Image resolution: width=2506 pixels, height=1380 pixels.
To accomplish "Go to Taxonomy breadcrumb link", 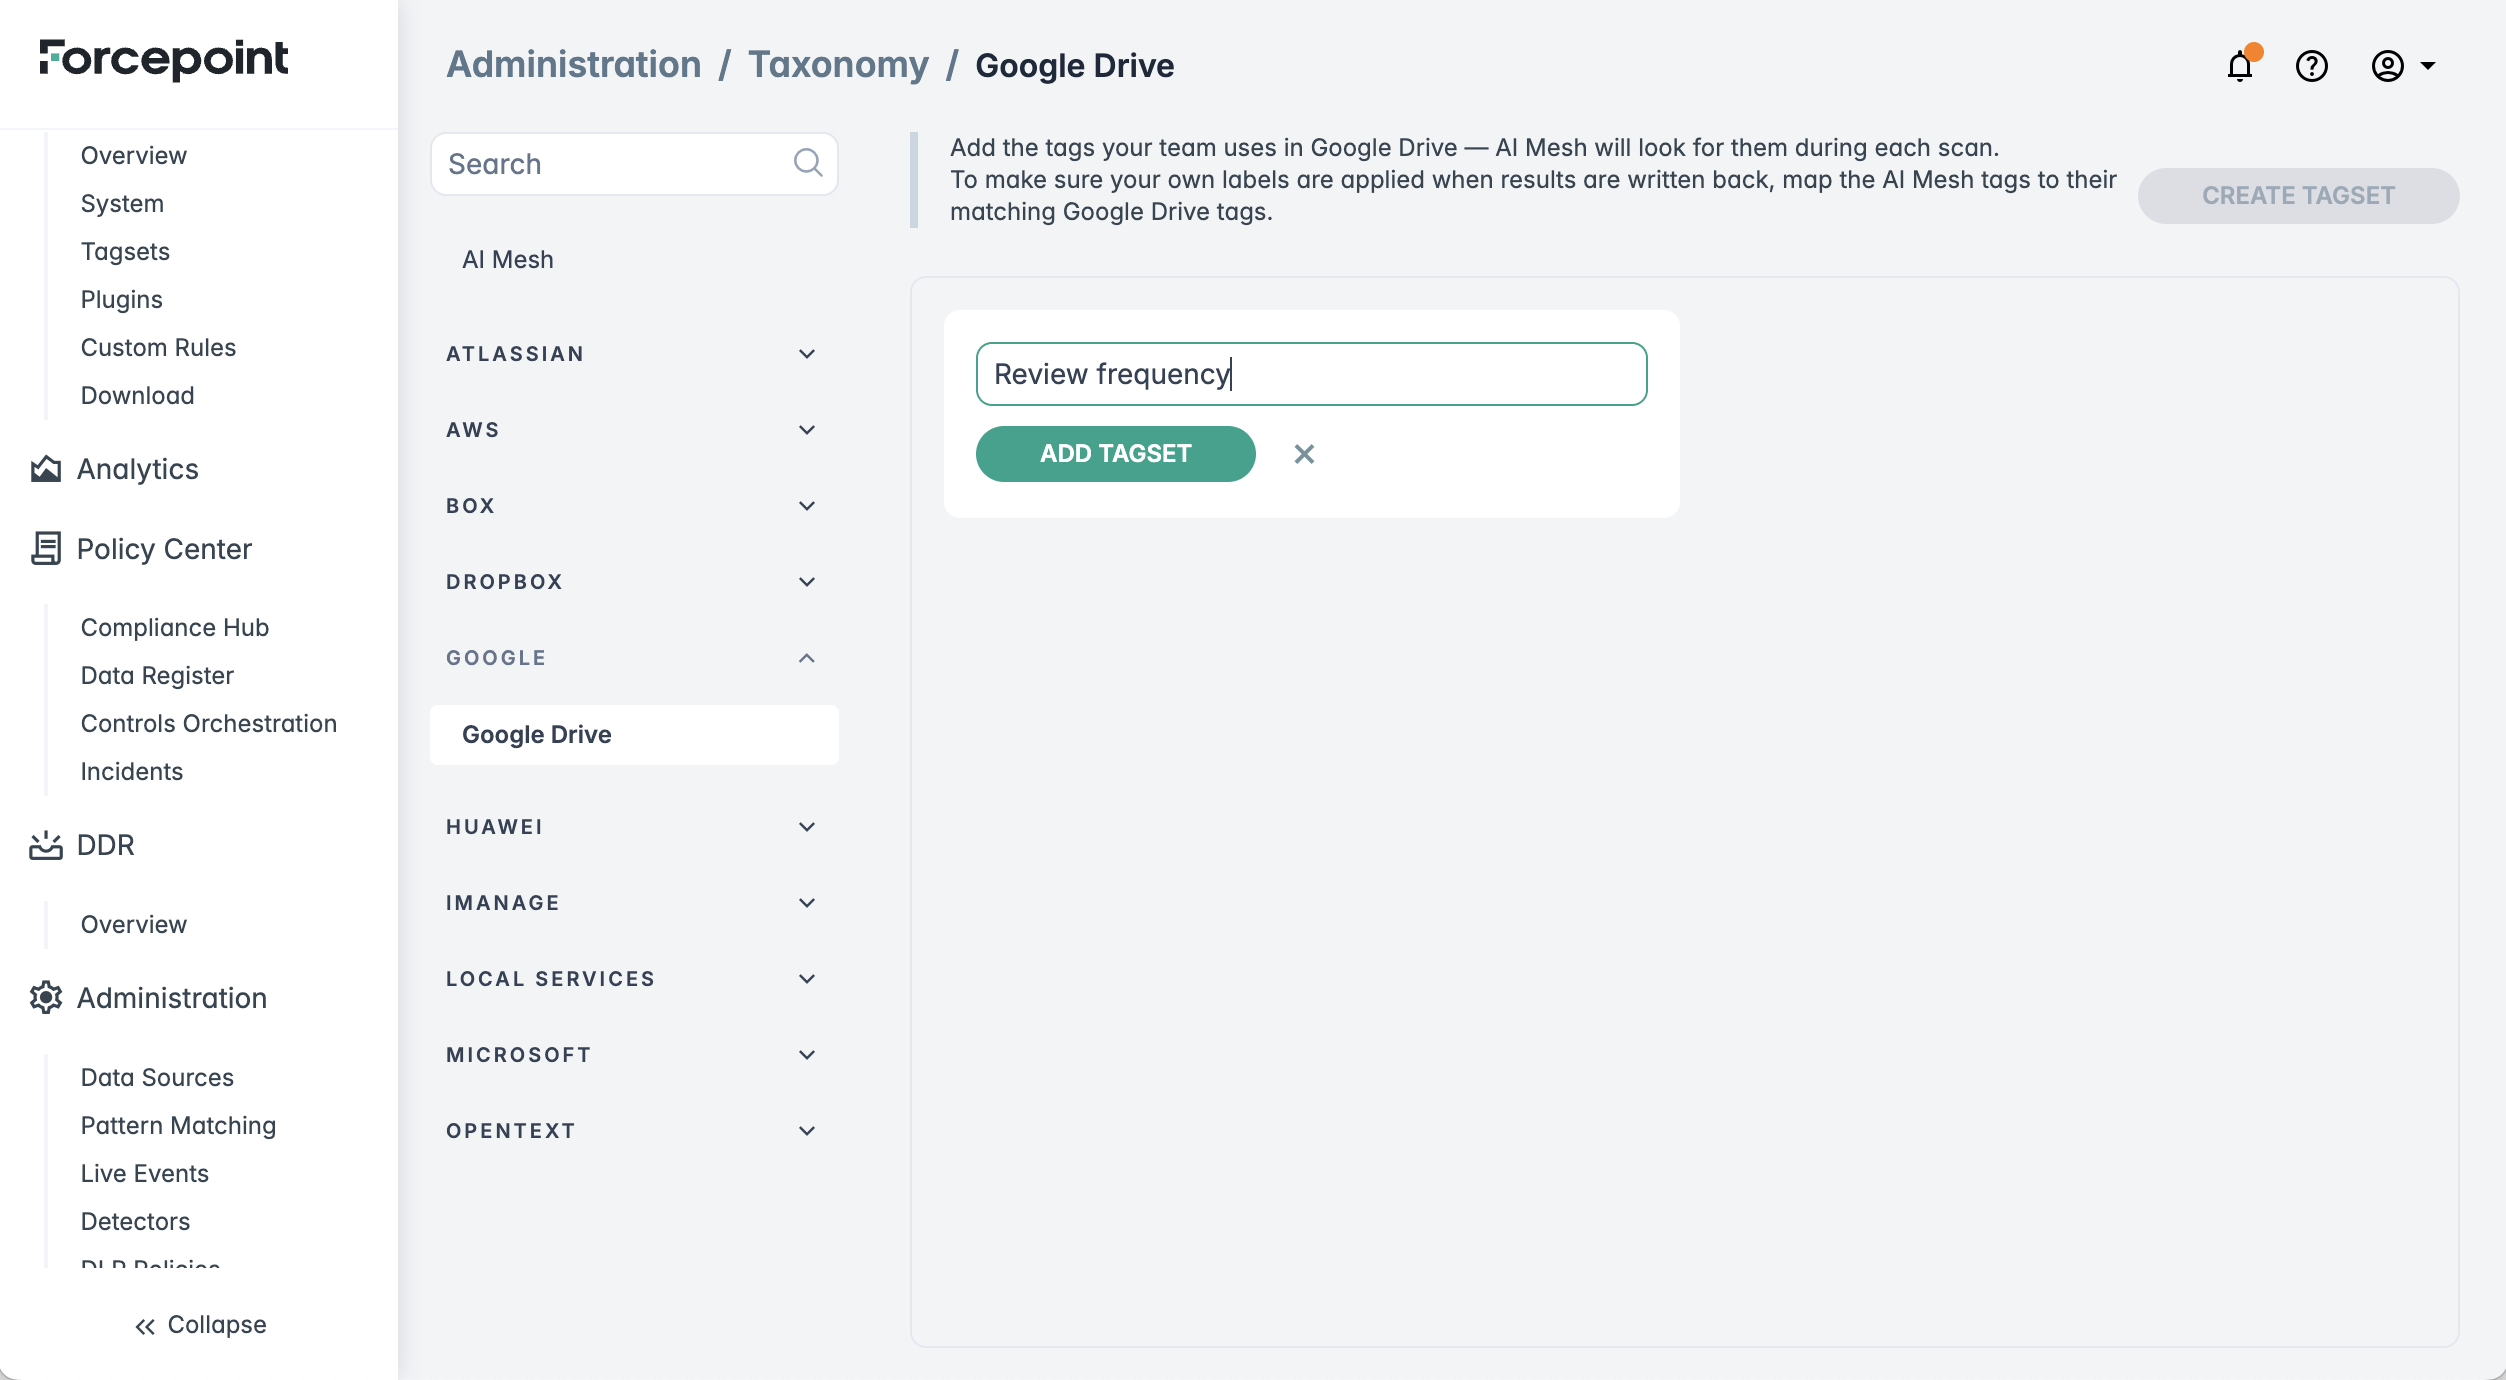I will [x=838, y=65].
